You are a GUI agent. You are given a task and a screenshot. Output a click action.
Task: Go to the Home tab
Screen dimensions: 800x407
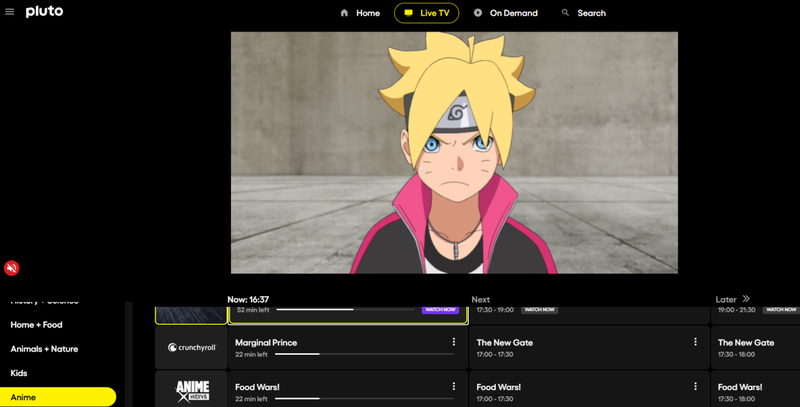360,13
